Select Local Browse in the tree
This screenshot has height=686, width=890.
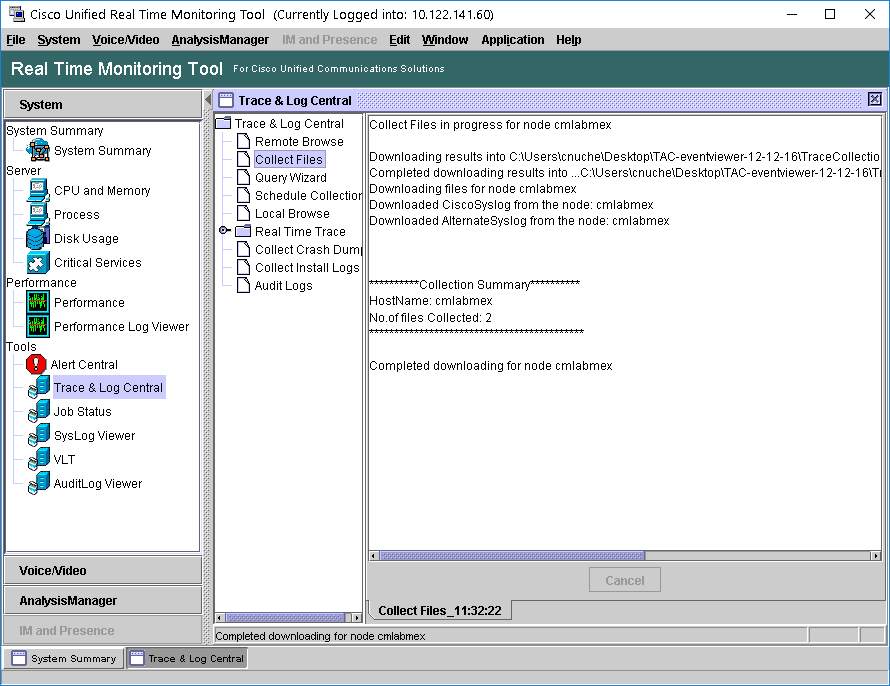[292, 213]
